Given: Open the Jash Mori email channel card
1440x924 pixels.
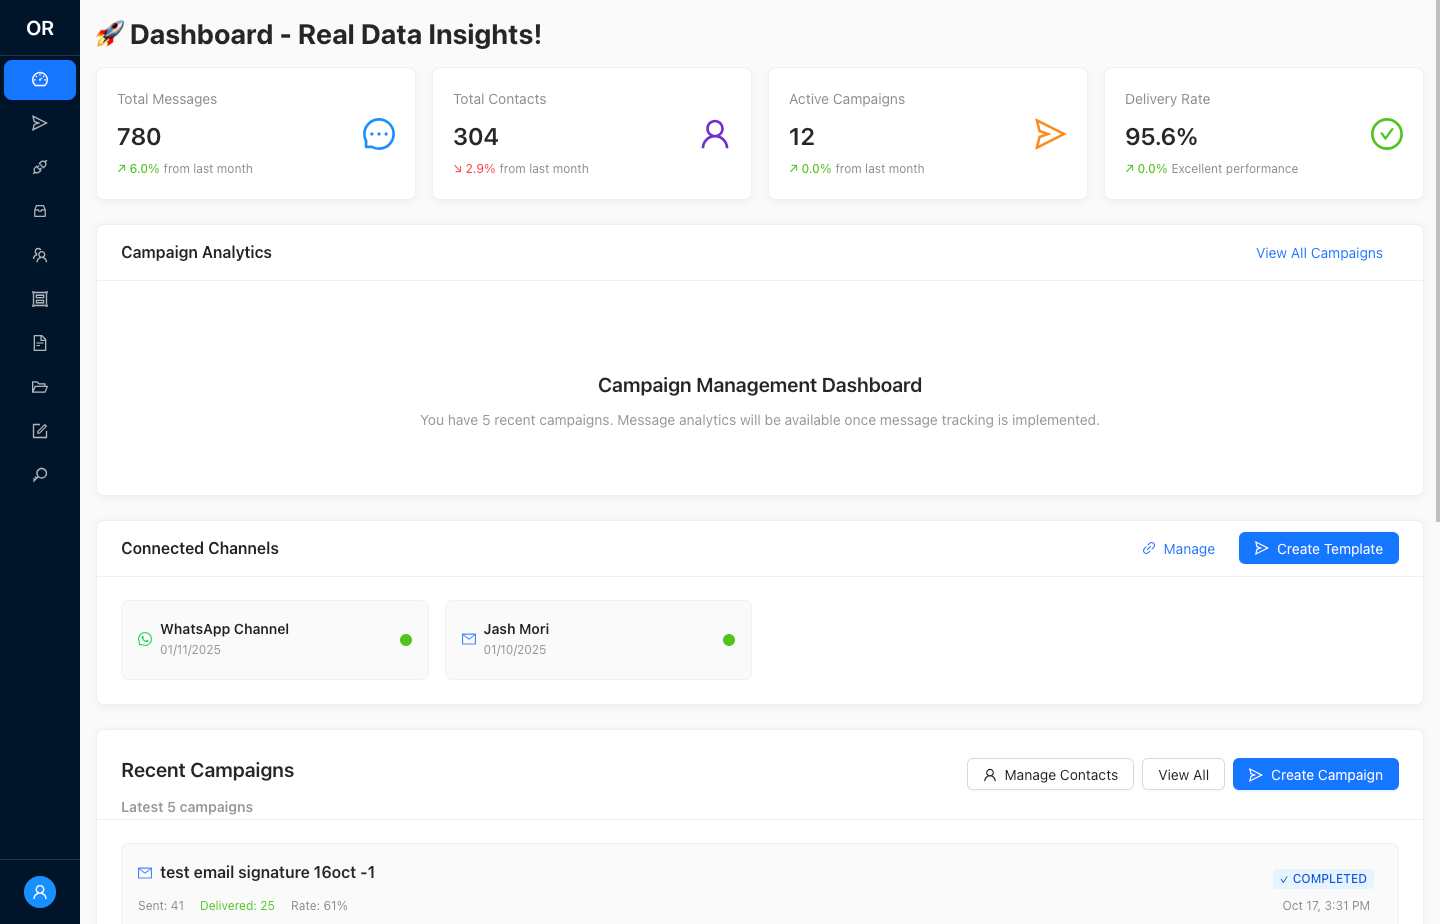Looking at the screenshot, I should click(598, 640).
